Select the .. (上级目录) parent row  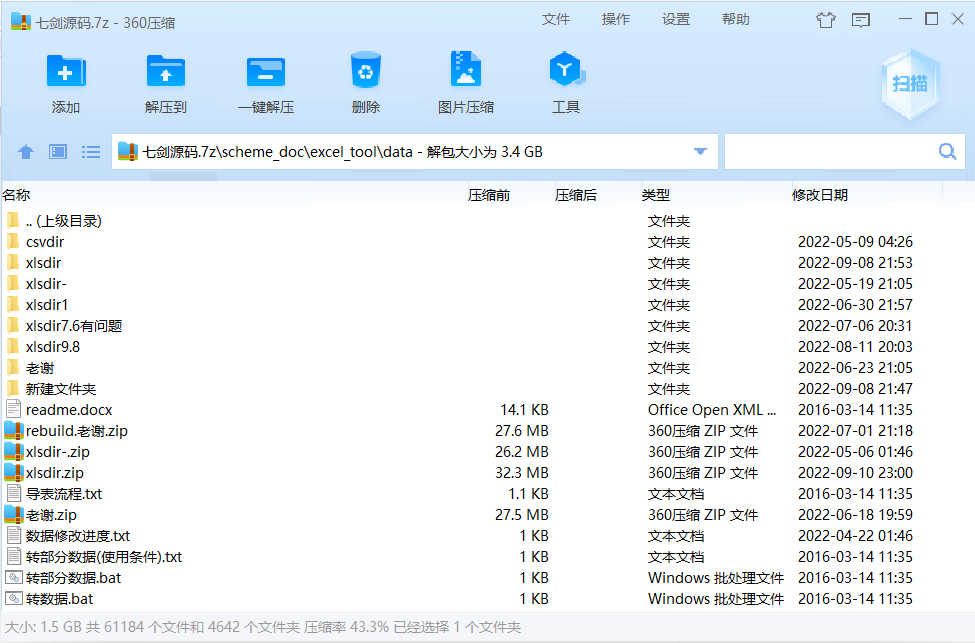click(x=488, y=221)
